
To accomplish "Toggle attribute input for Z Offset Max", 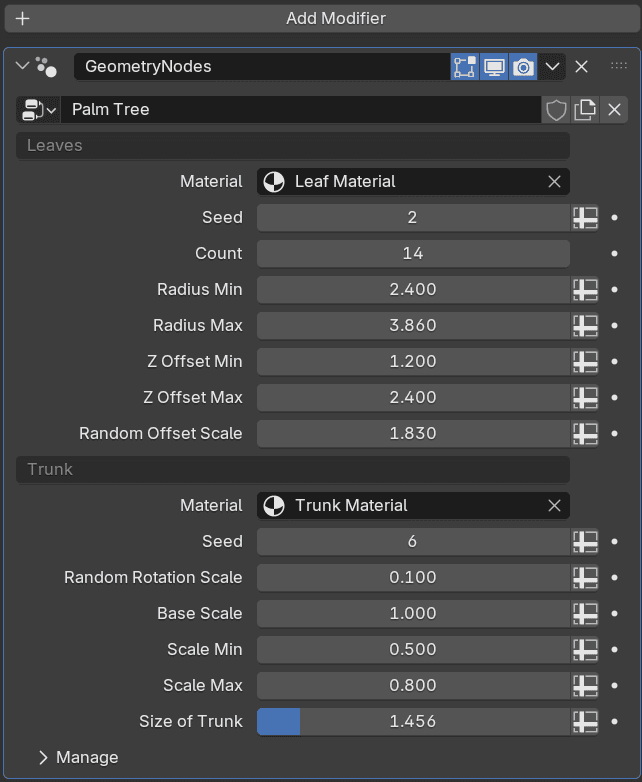I will 585,398.
